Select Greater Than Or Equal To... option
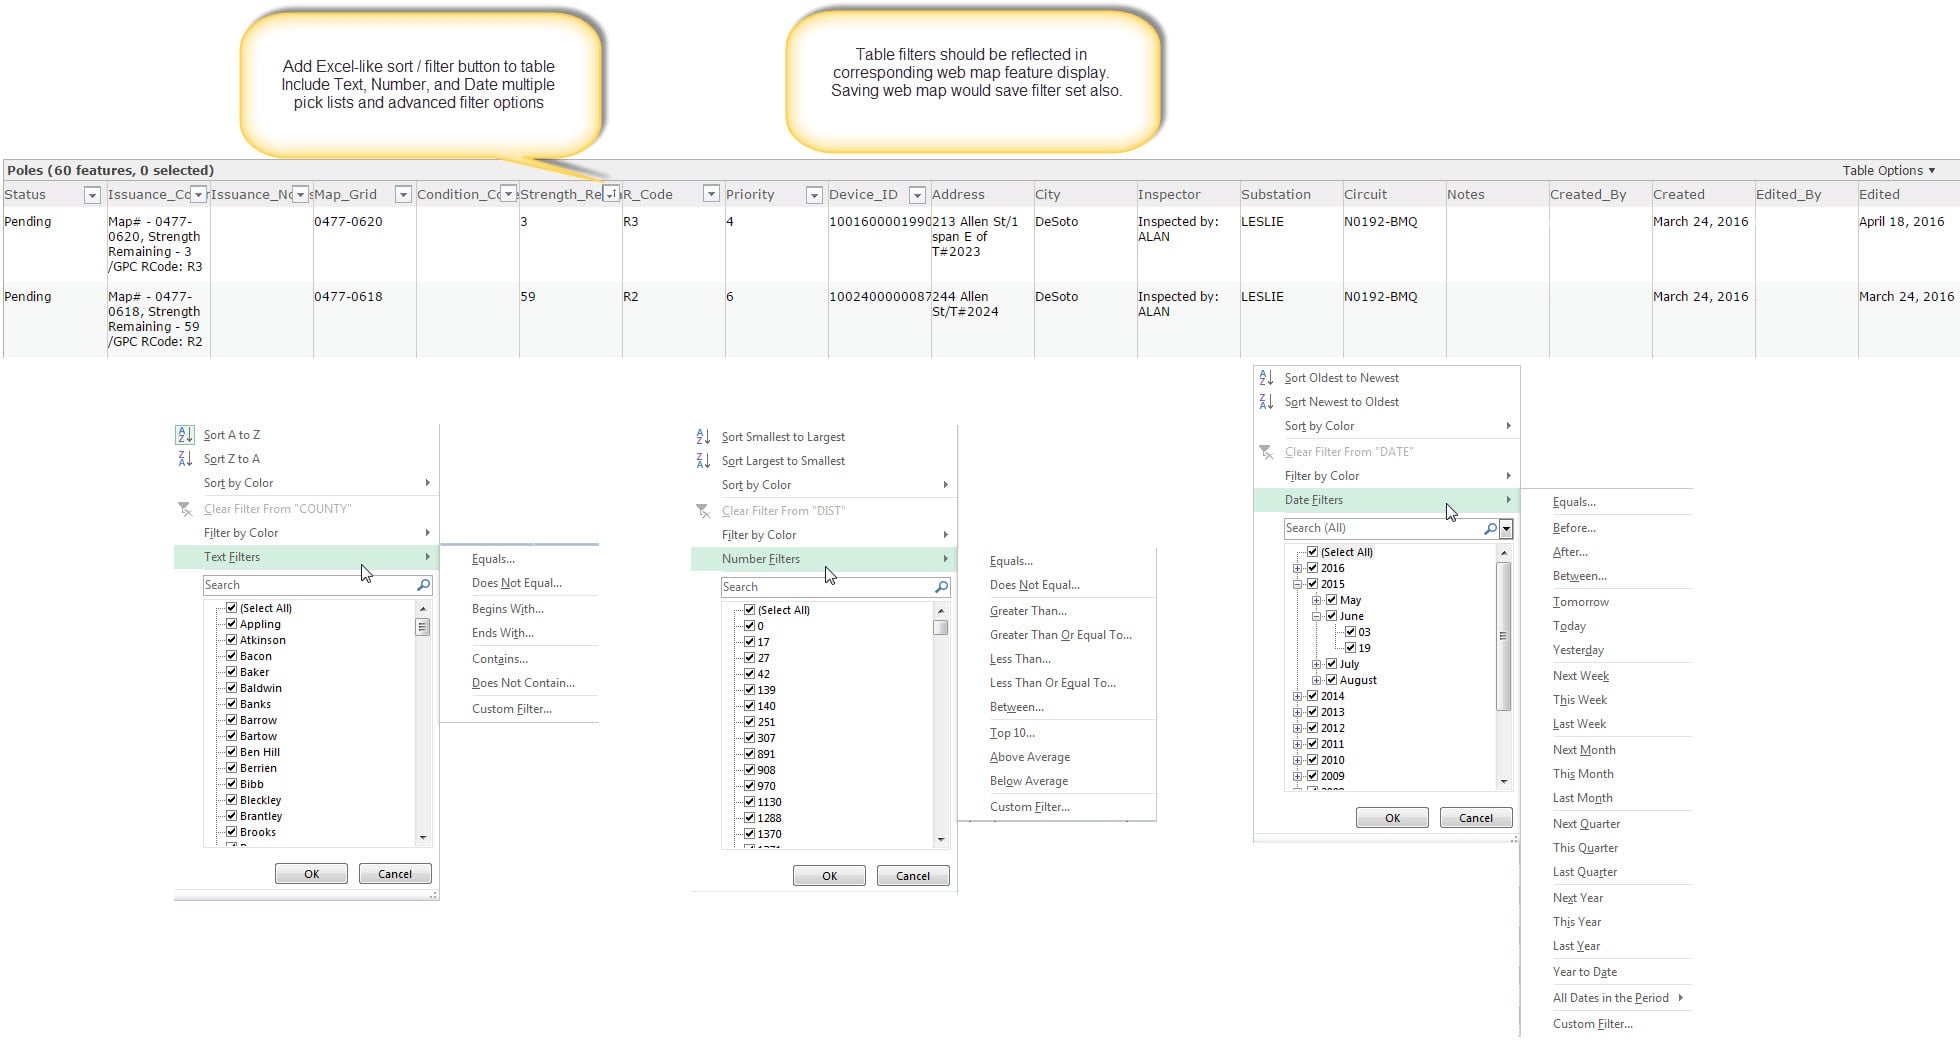Image resolution: width=1960 pixels, height=1050 pixels. (x=1061, y=635)
